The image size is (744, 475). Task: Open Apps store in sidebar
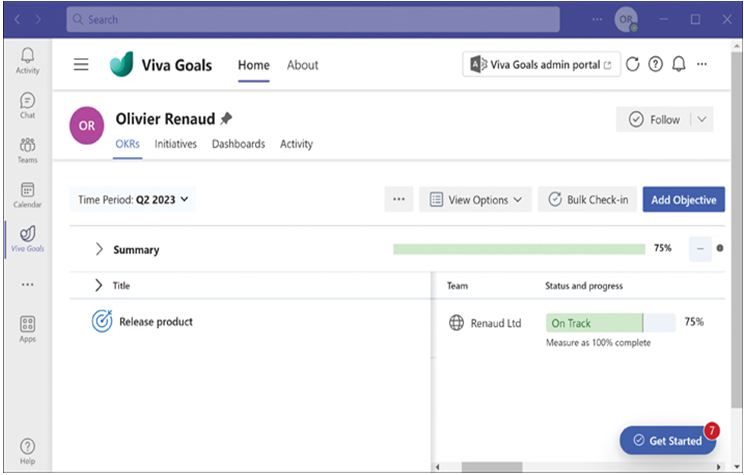28,329
